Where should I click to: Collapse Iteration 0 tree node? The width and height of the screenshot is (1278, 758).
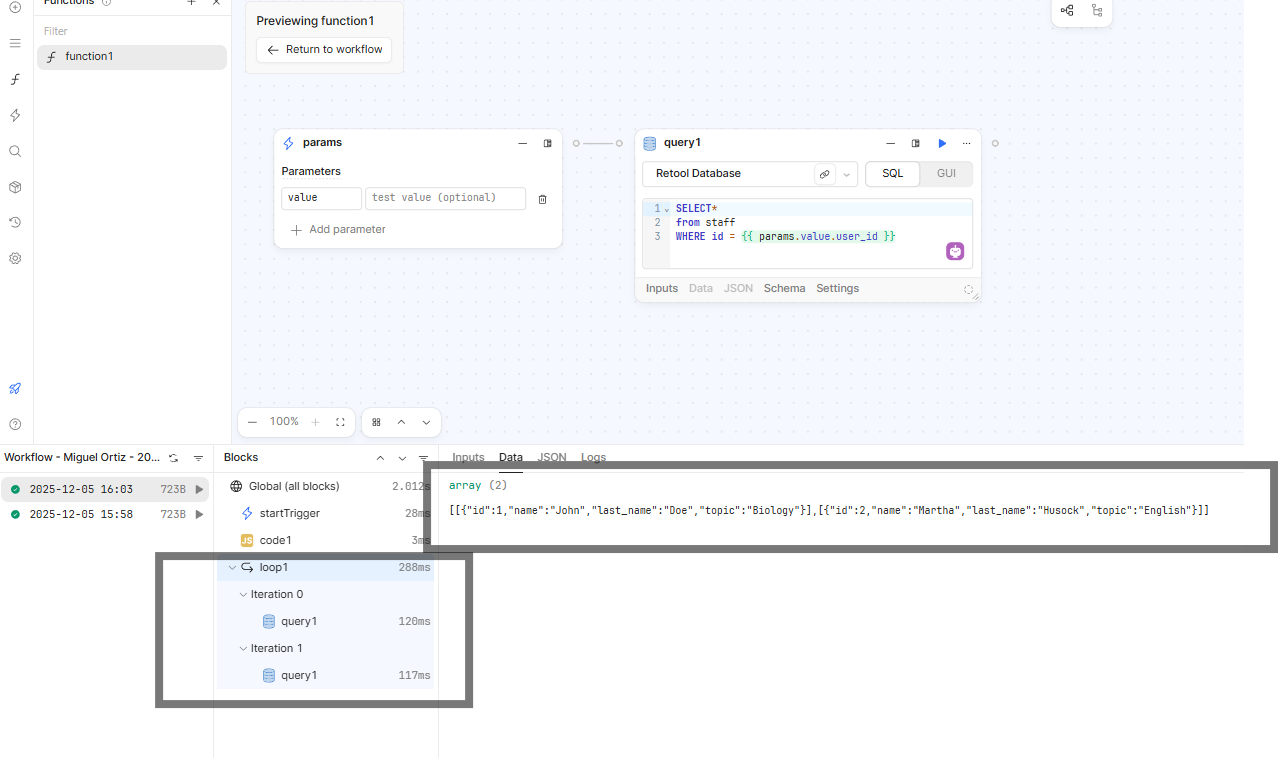tap(243, 594)
